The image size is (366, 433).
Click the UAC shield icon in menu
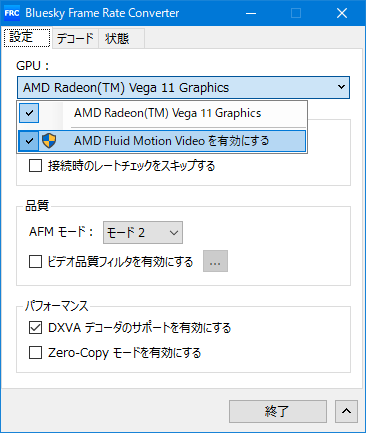coord(49,141)
